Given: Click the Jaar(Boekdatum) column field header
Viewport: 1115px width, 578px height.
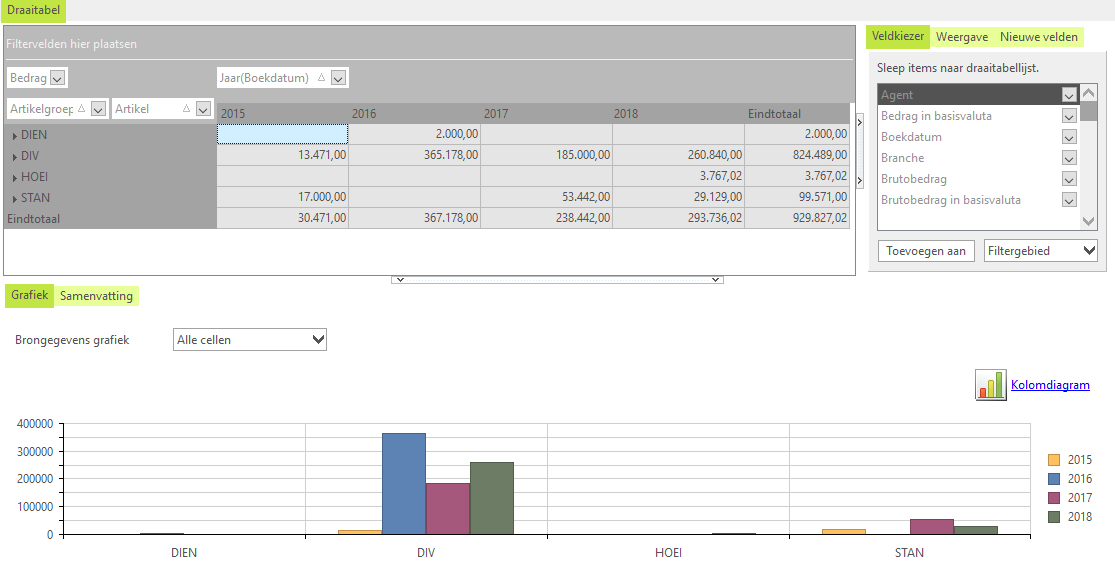Looking at the screenshot, I should (283, 77).
